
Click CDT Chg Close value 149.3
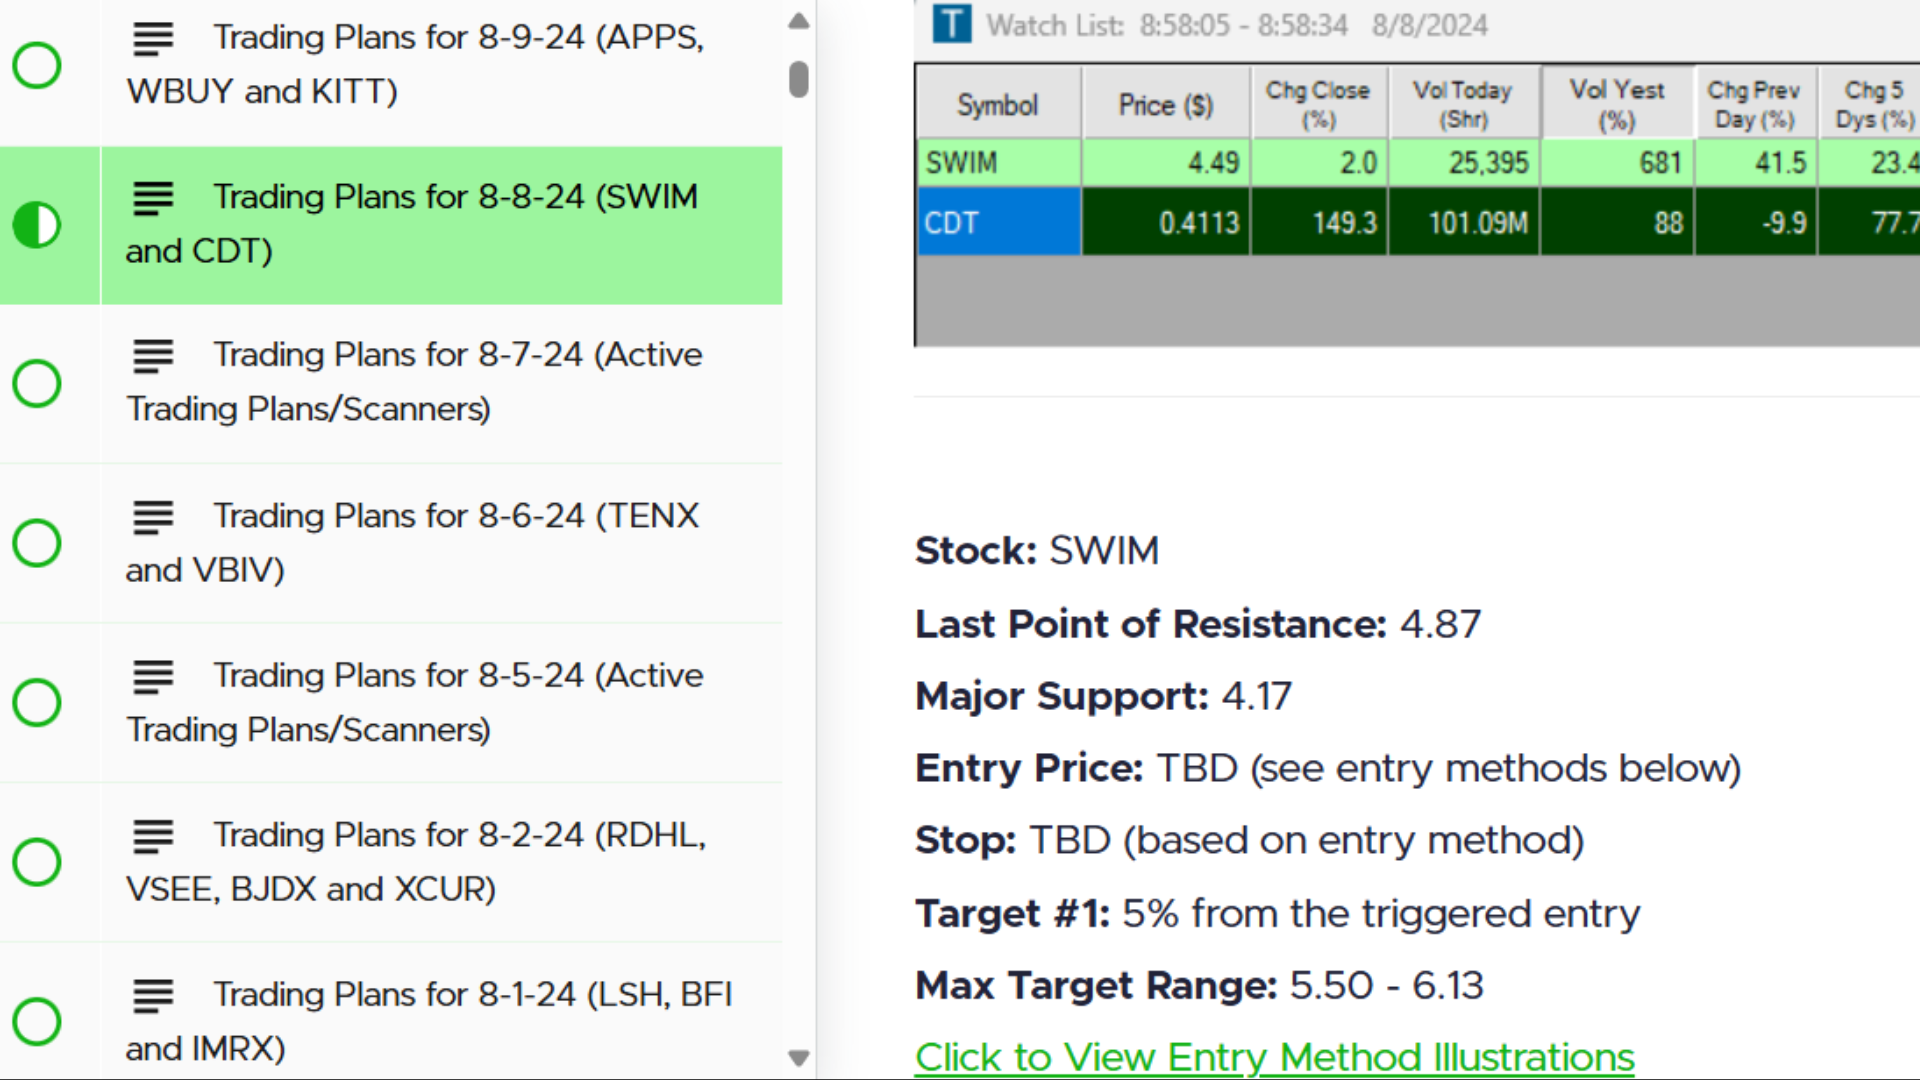(1319, 222)
